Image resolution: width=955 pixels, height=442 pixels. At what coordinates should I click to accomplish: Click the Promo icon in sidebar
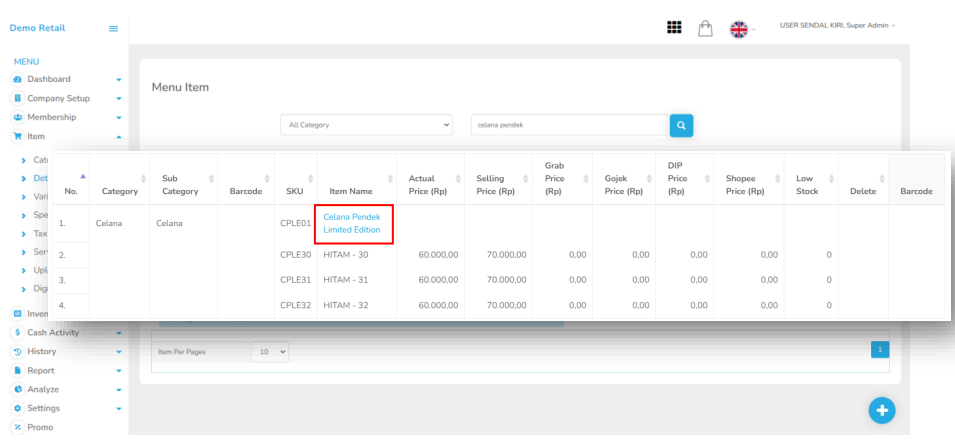tap(17, 427)
